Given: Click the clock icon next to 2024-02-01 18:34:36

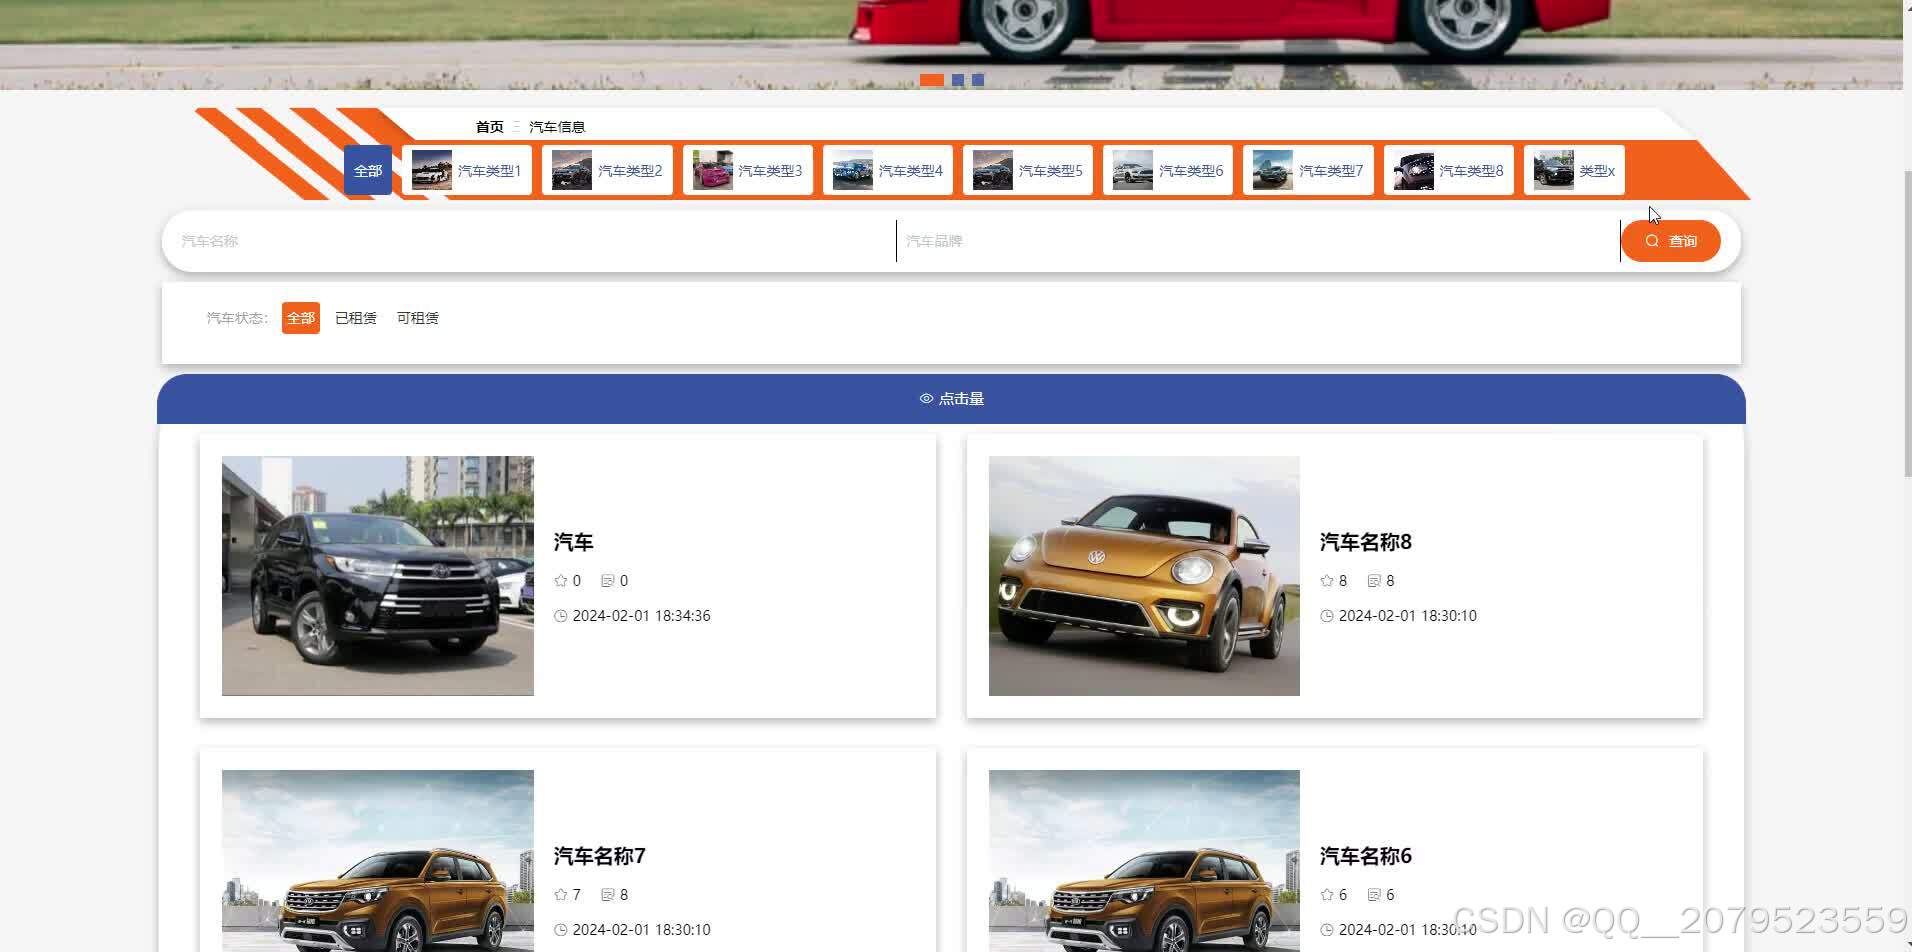Looking at the screenshot, I should (561, 616).
